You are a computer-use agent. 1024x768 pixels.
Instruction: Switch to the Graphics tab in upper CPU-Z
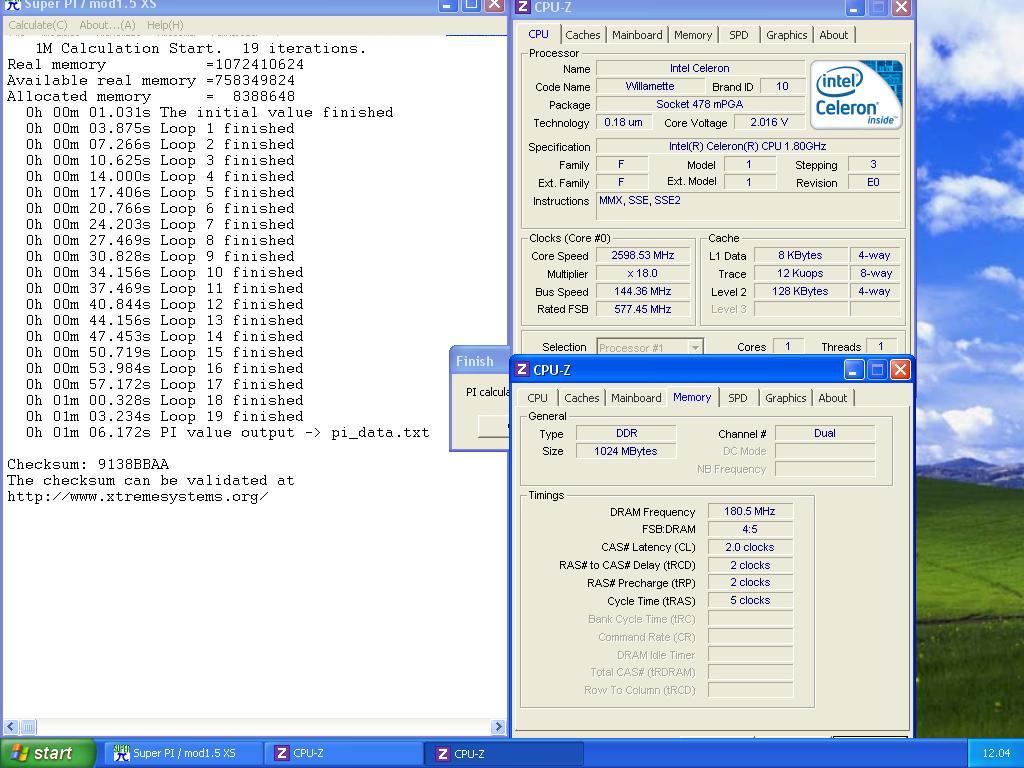click(786, 35)
